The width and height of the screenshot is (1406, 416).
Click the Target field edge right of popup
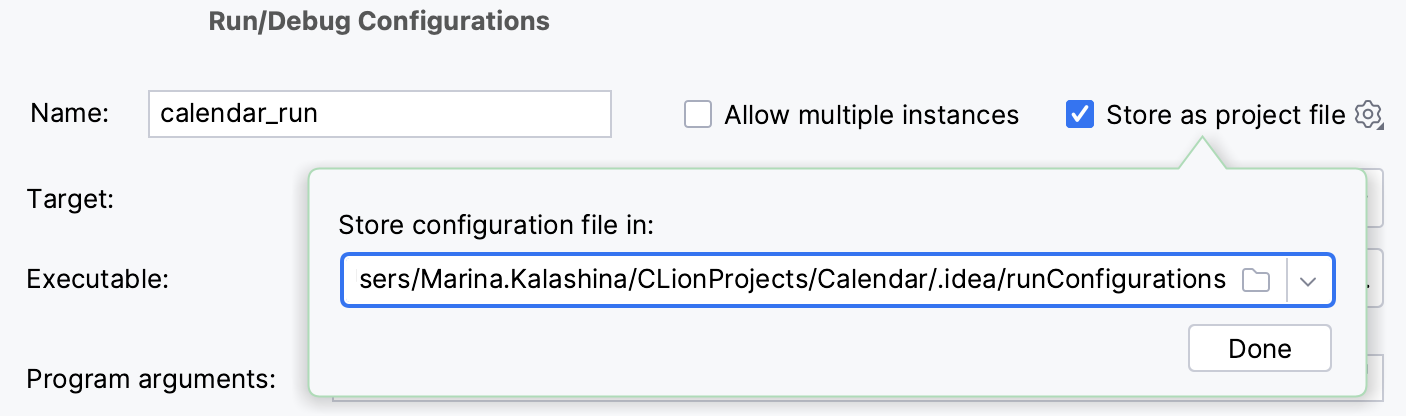pyautogui.click(x=1375, y=198)
